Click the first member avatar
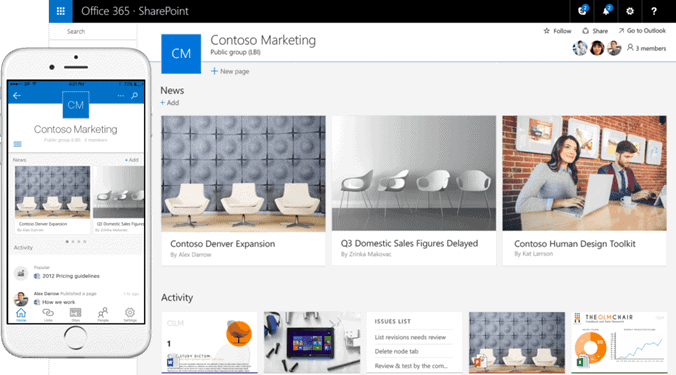 (x=580, y=48)
